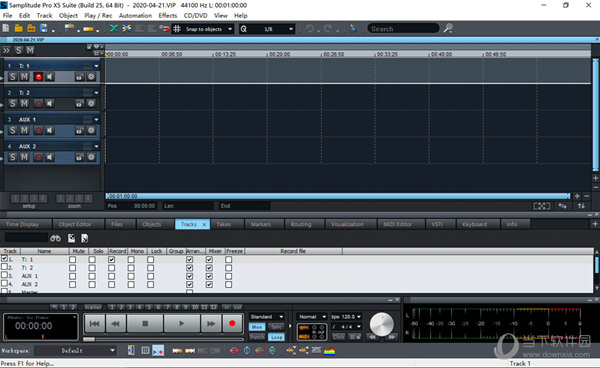
Task: Start recording with the transport record button
Action: (232, 324)
